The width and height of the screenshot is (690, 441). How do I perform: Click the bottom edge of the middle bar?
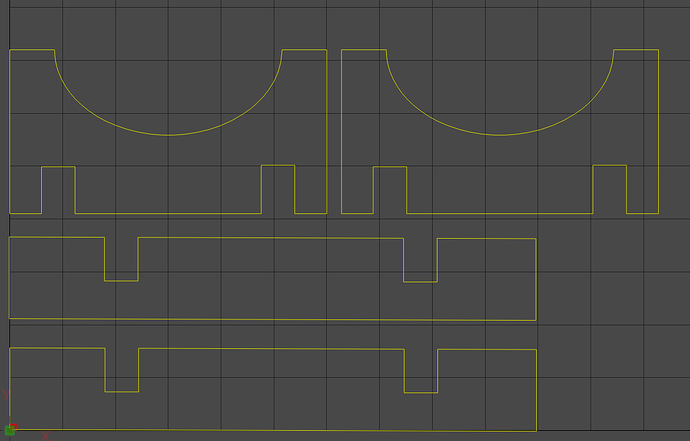270,319
